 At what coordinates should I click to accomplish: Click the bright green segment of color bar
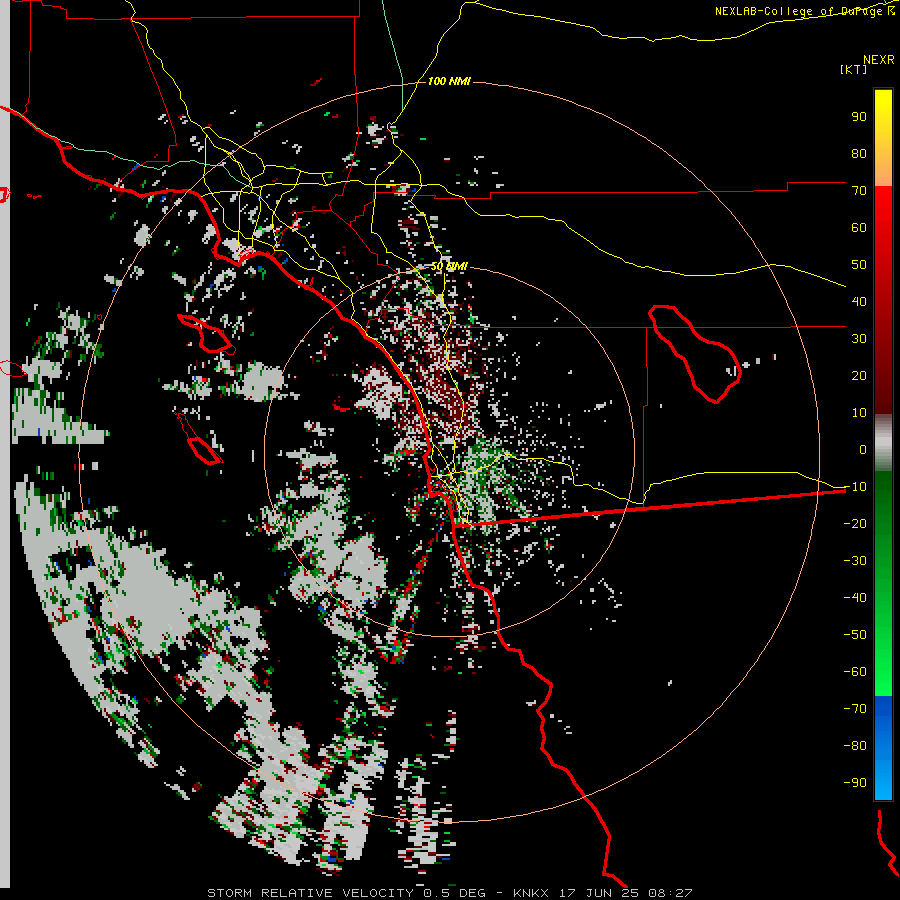(x=883, y=660)
